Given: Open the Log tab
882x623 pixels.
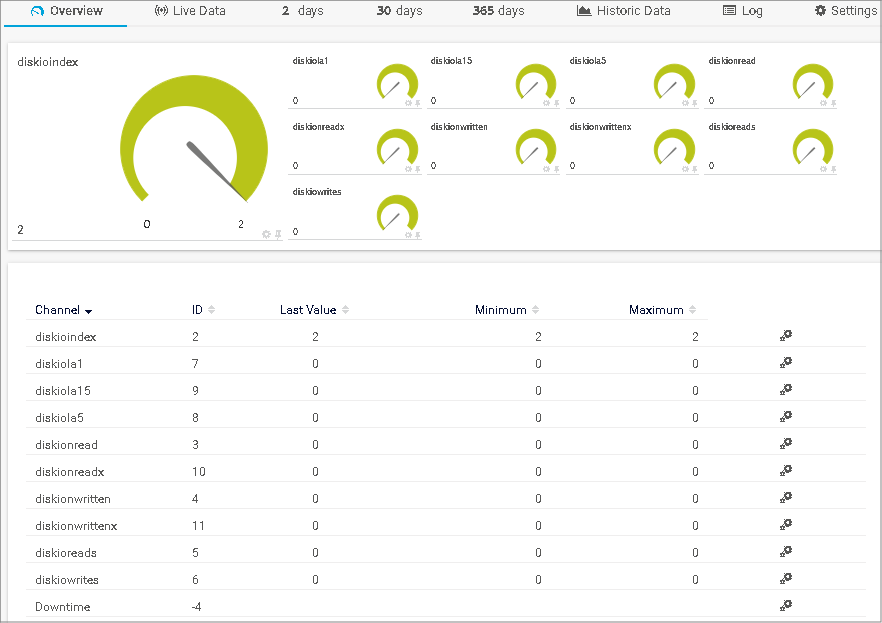Looking at the screenshot, I should [x=743, y=12].
